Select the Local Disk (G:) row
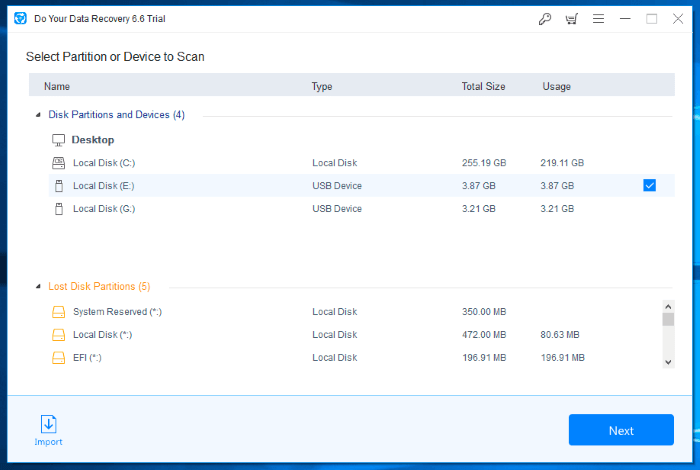700x470 pixels. coord(362,209)
